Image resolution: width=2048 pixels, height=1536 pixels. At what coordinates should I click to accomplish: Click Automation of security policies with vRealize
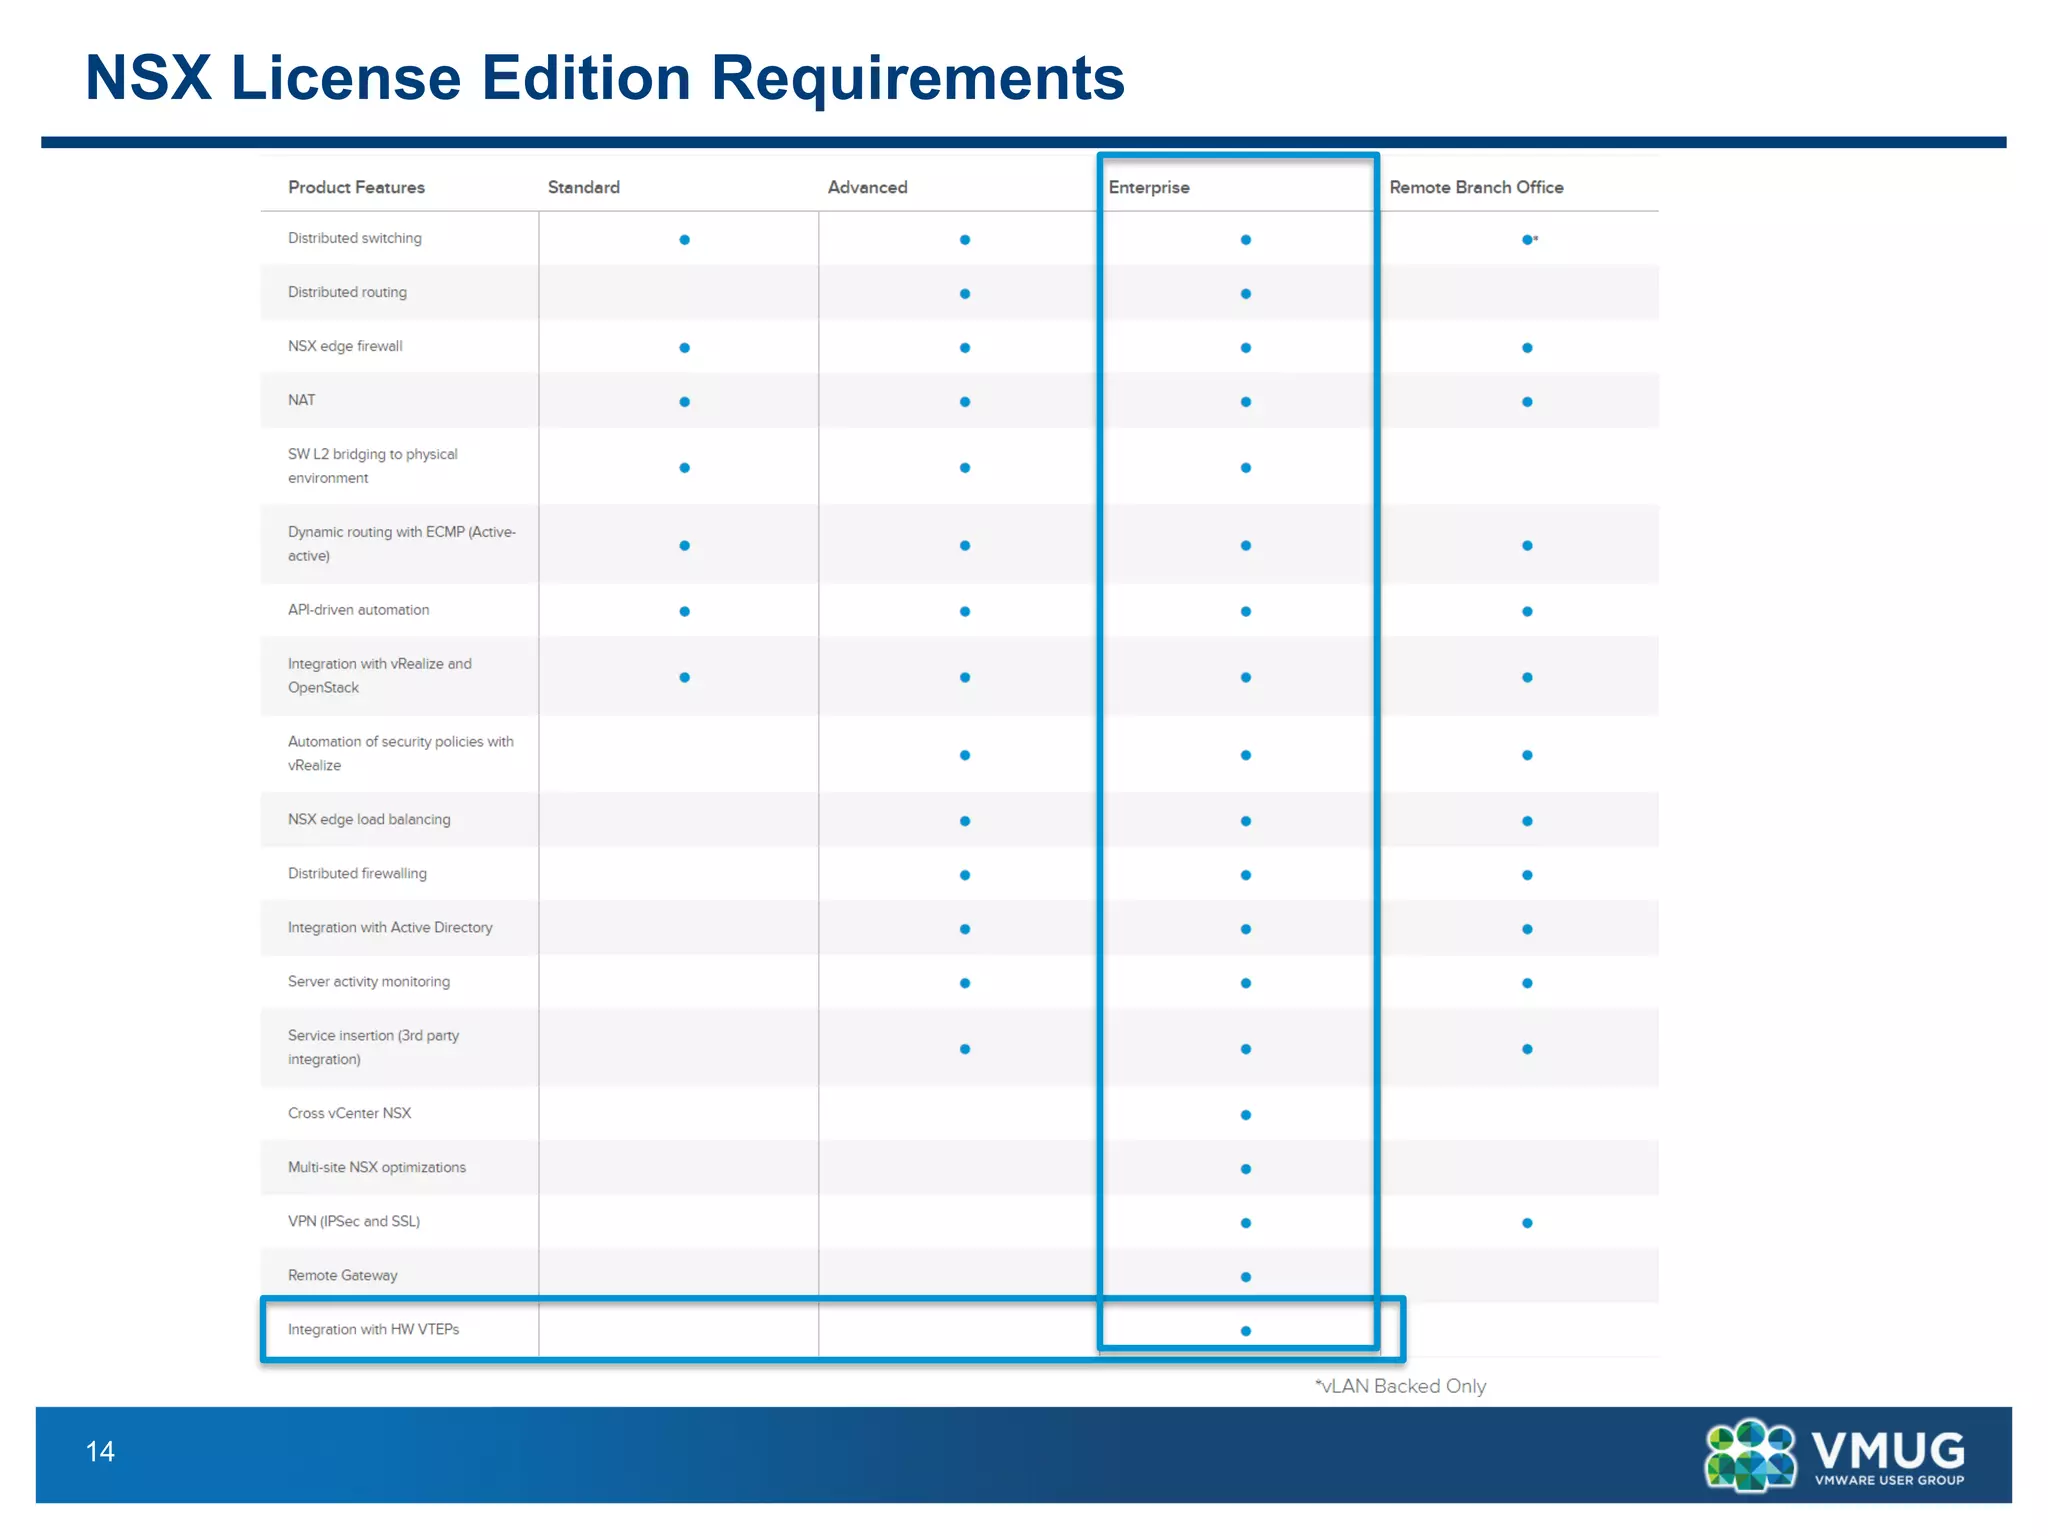point(401,754)
